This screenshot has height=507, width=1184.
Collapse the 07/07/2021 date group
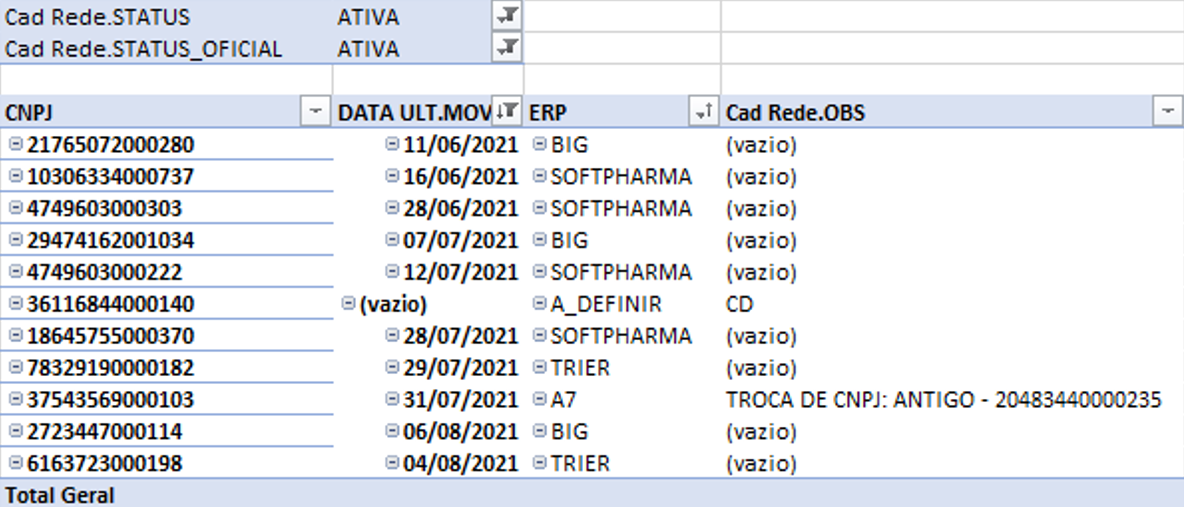tap(392, 240)
